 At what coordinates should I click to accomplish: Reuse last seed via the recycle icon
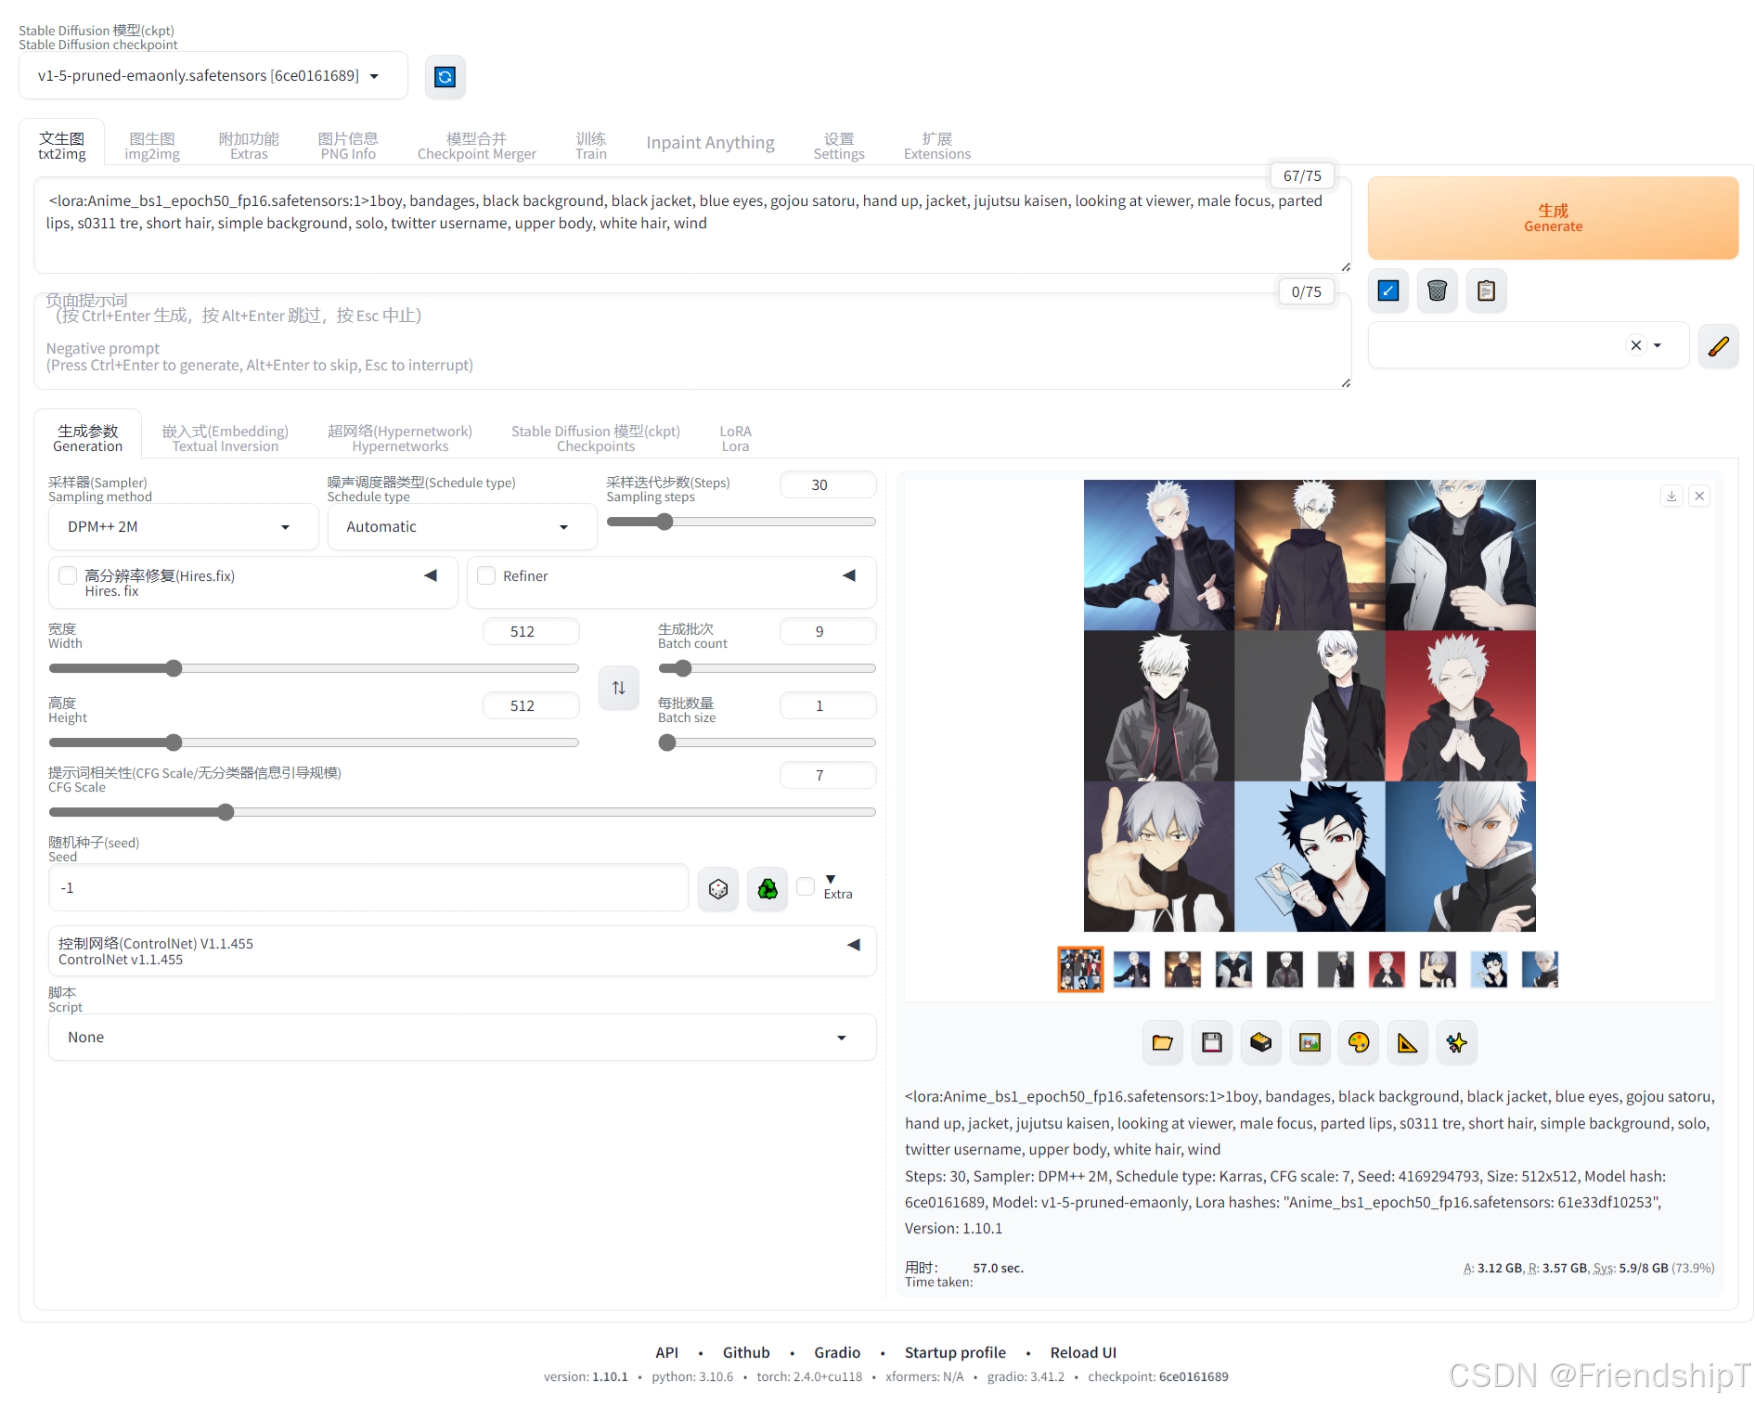click(x=767, y=888)
